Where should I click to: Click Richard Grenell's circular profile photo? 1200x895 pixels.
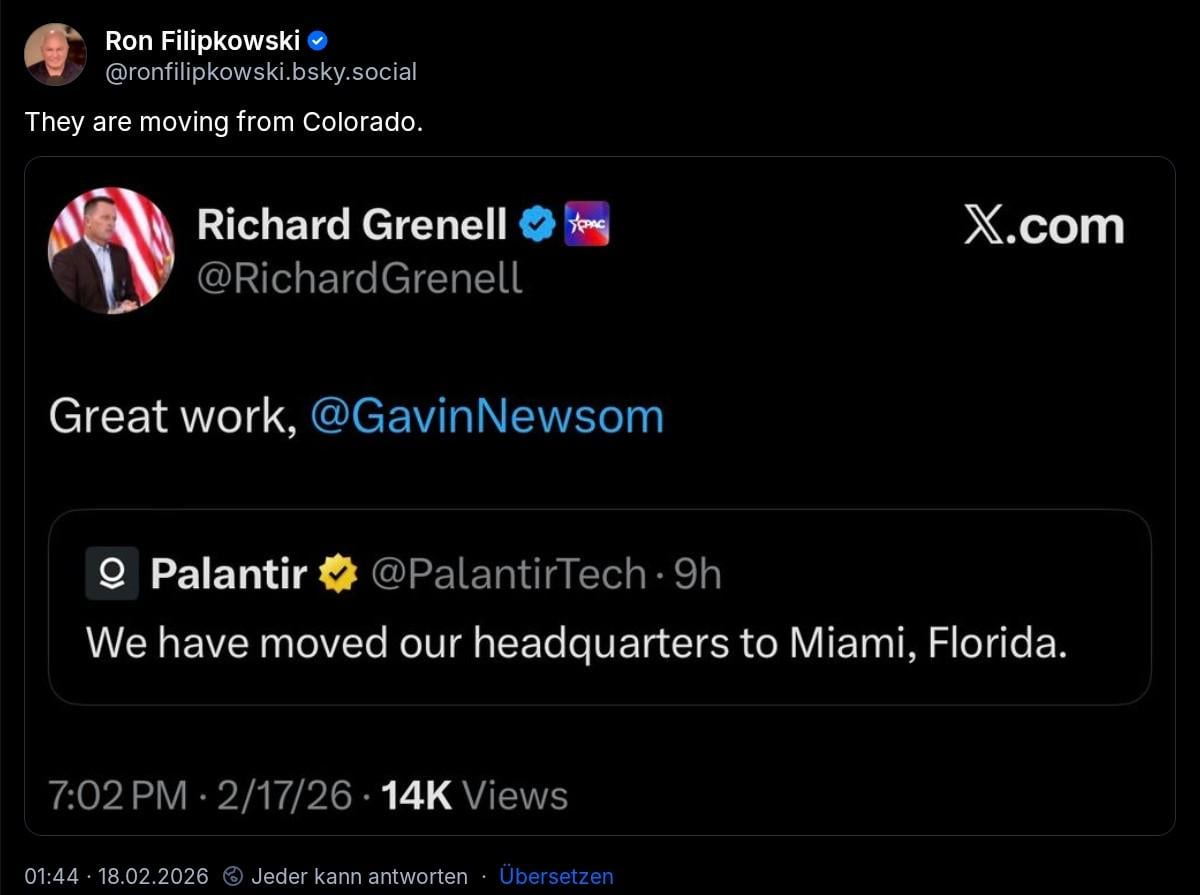point(111,250)
